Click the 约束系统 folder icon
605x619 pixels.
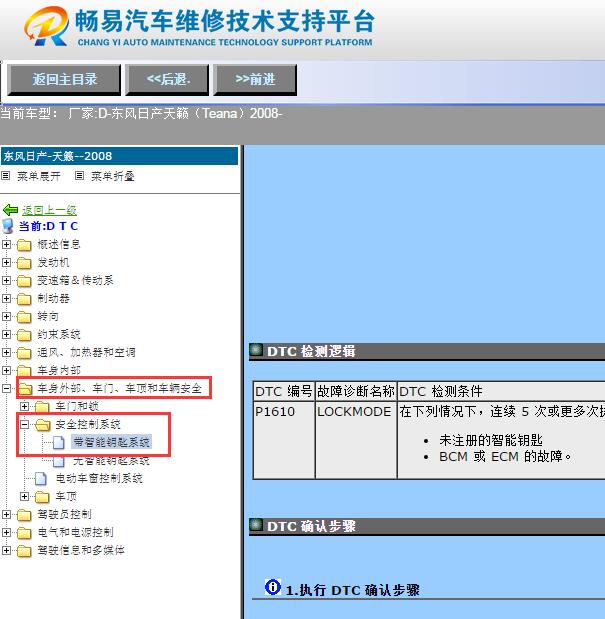click(24, 335)
